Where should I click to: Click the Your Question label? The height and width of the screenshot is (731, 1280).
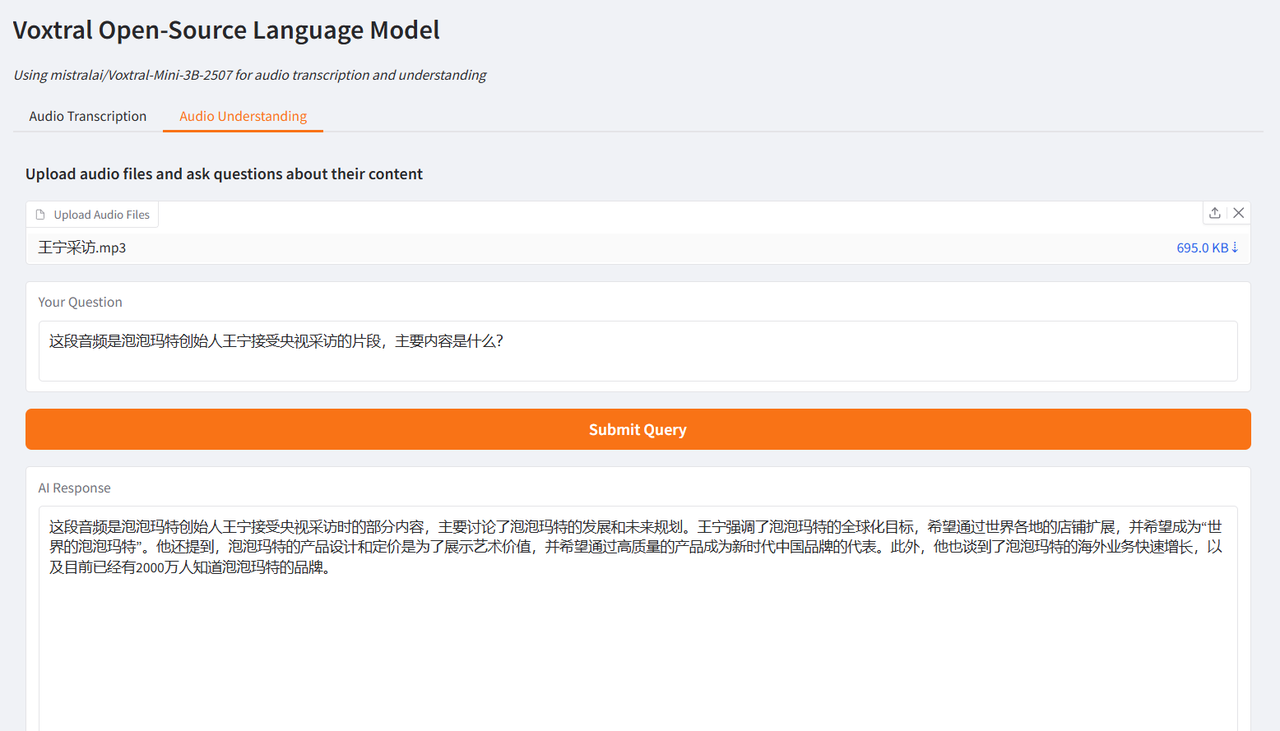80,302
